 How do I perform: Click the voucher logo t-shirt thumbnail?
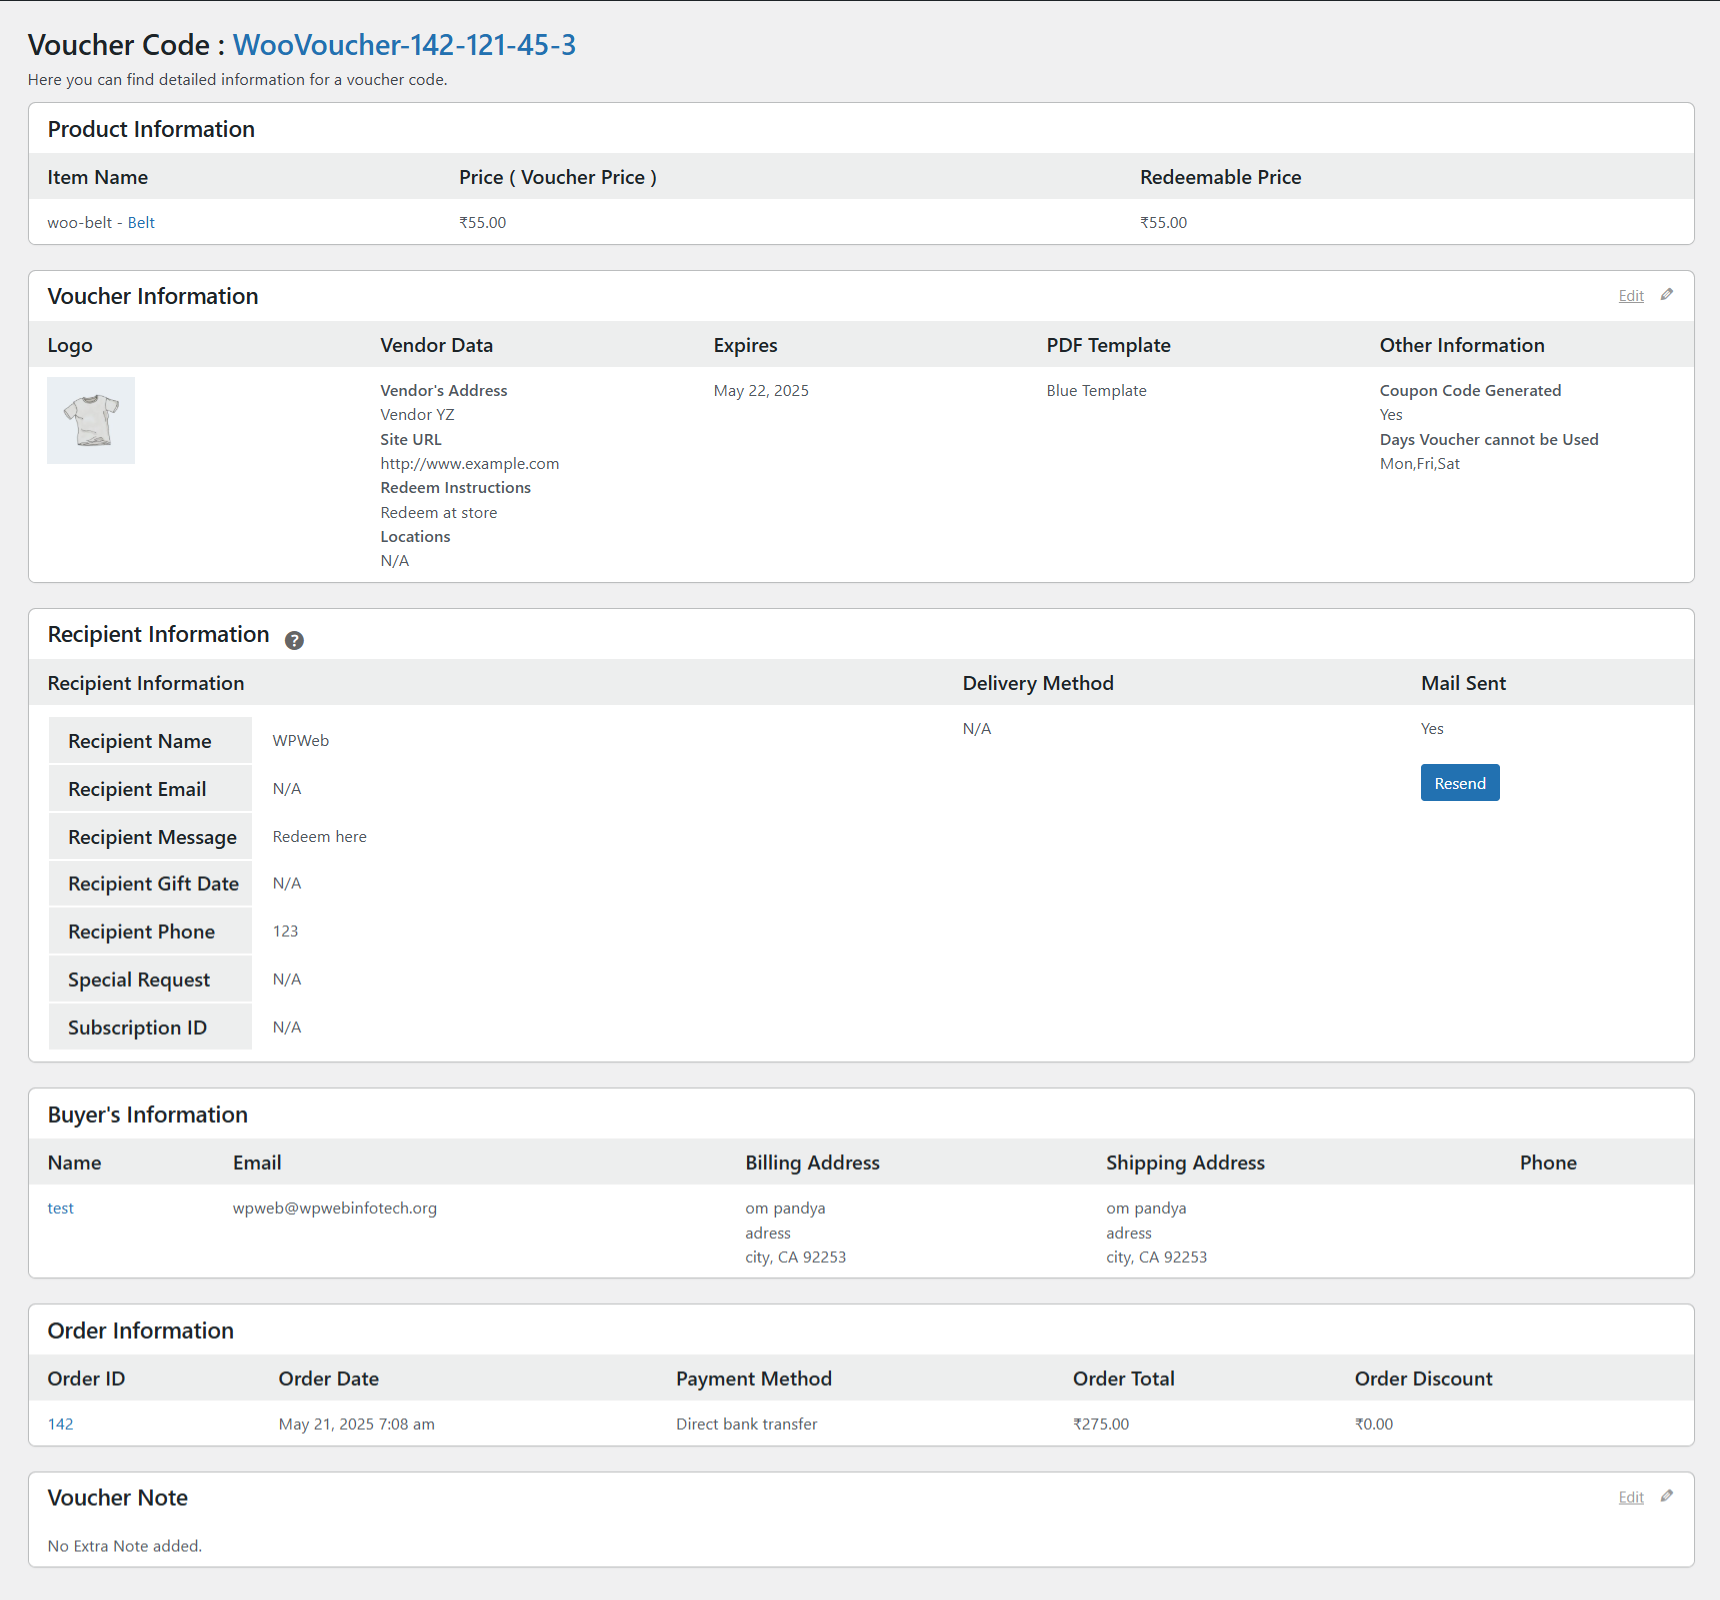point(91,420)
